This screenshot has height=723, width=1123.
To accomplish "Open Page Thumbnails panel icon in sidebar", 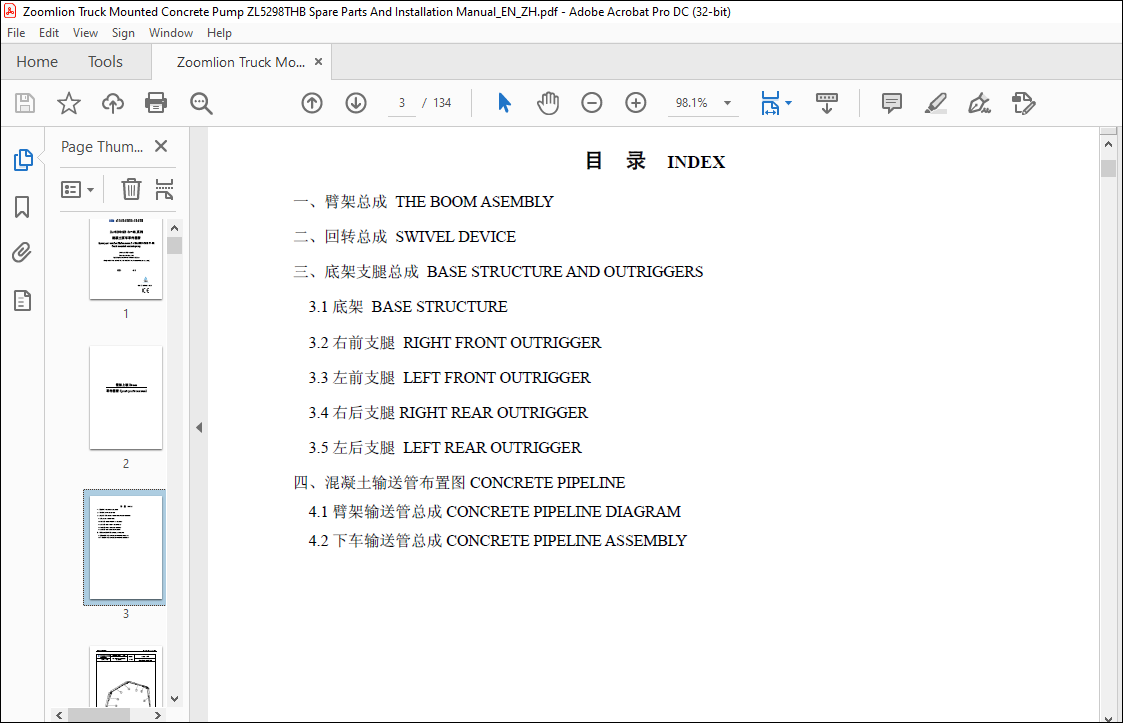I will coord(23,160).
